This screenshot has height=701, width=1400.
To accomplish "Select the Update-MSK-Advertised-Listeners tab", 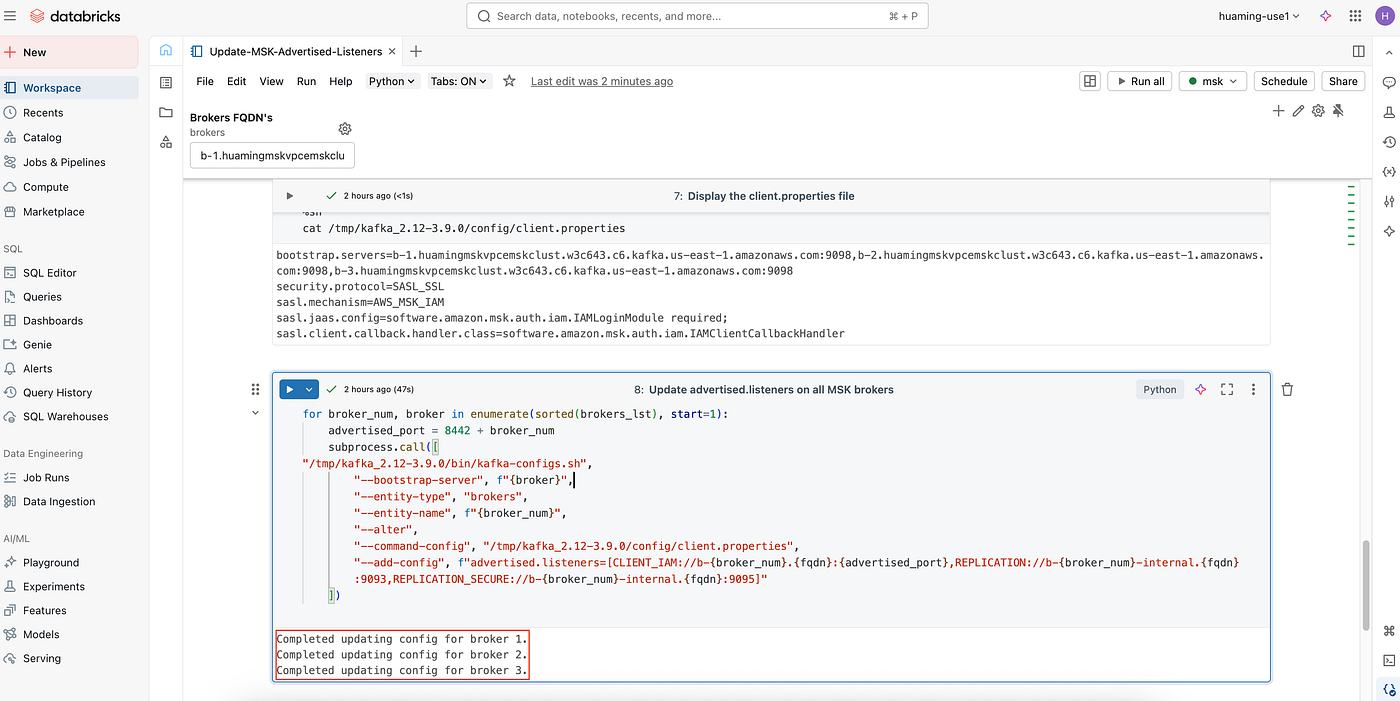I will (293, 51).
